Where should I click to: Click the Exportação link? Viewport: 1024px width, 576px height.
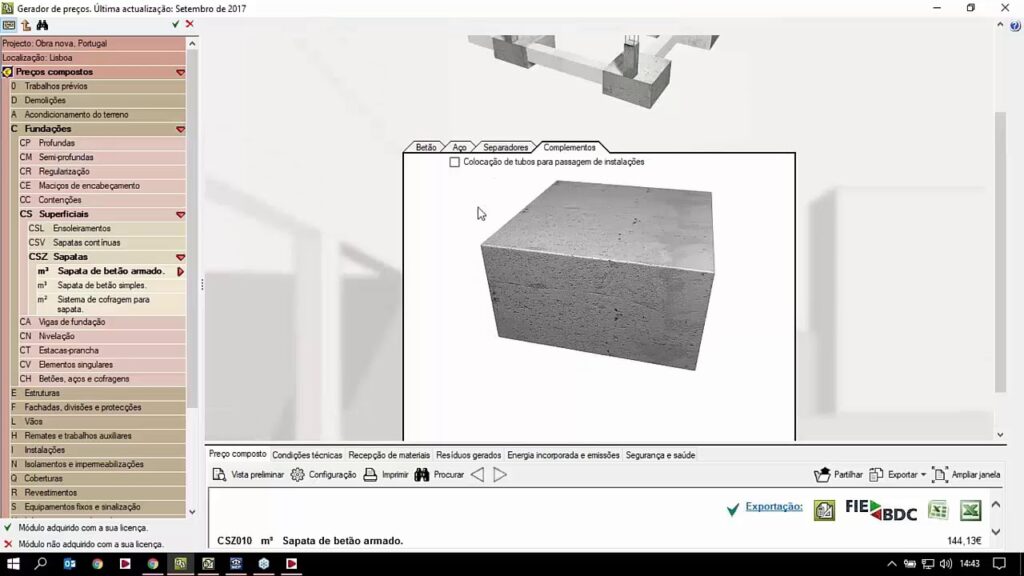tap(773, 507)
